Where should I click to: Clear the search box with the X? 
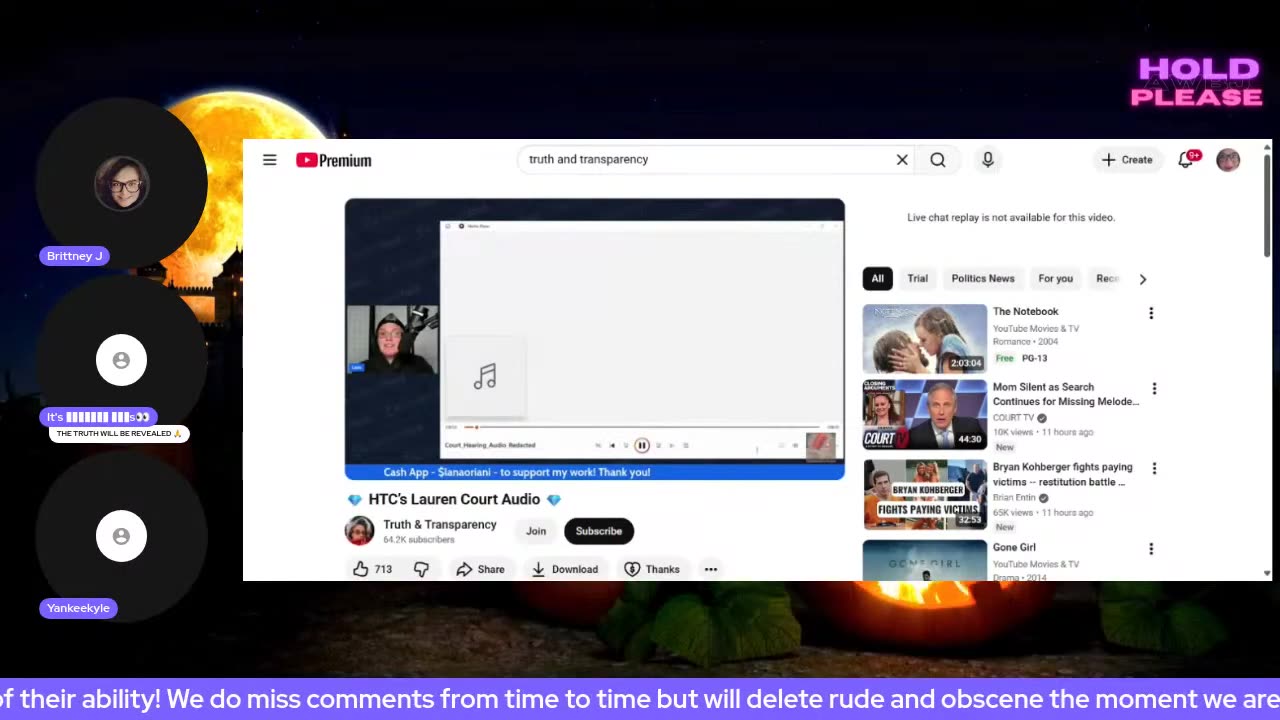pos(902,160)
